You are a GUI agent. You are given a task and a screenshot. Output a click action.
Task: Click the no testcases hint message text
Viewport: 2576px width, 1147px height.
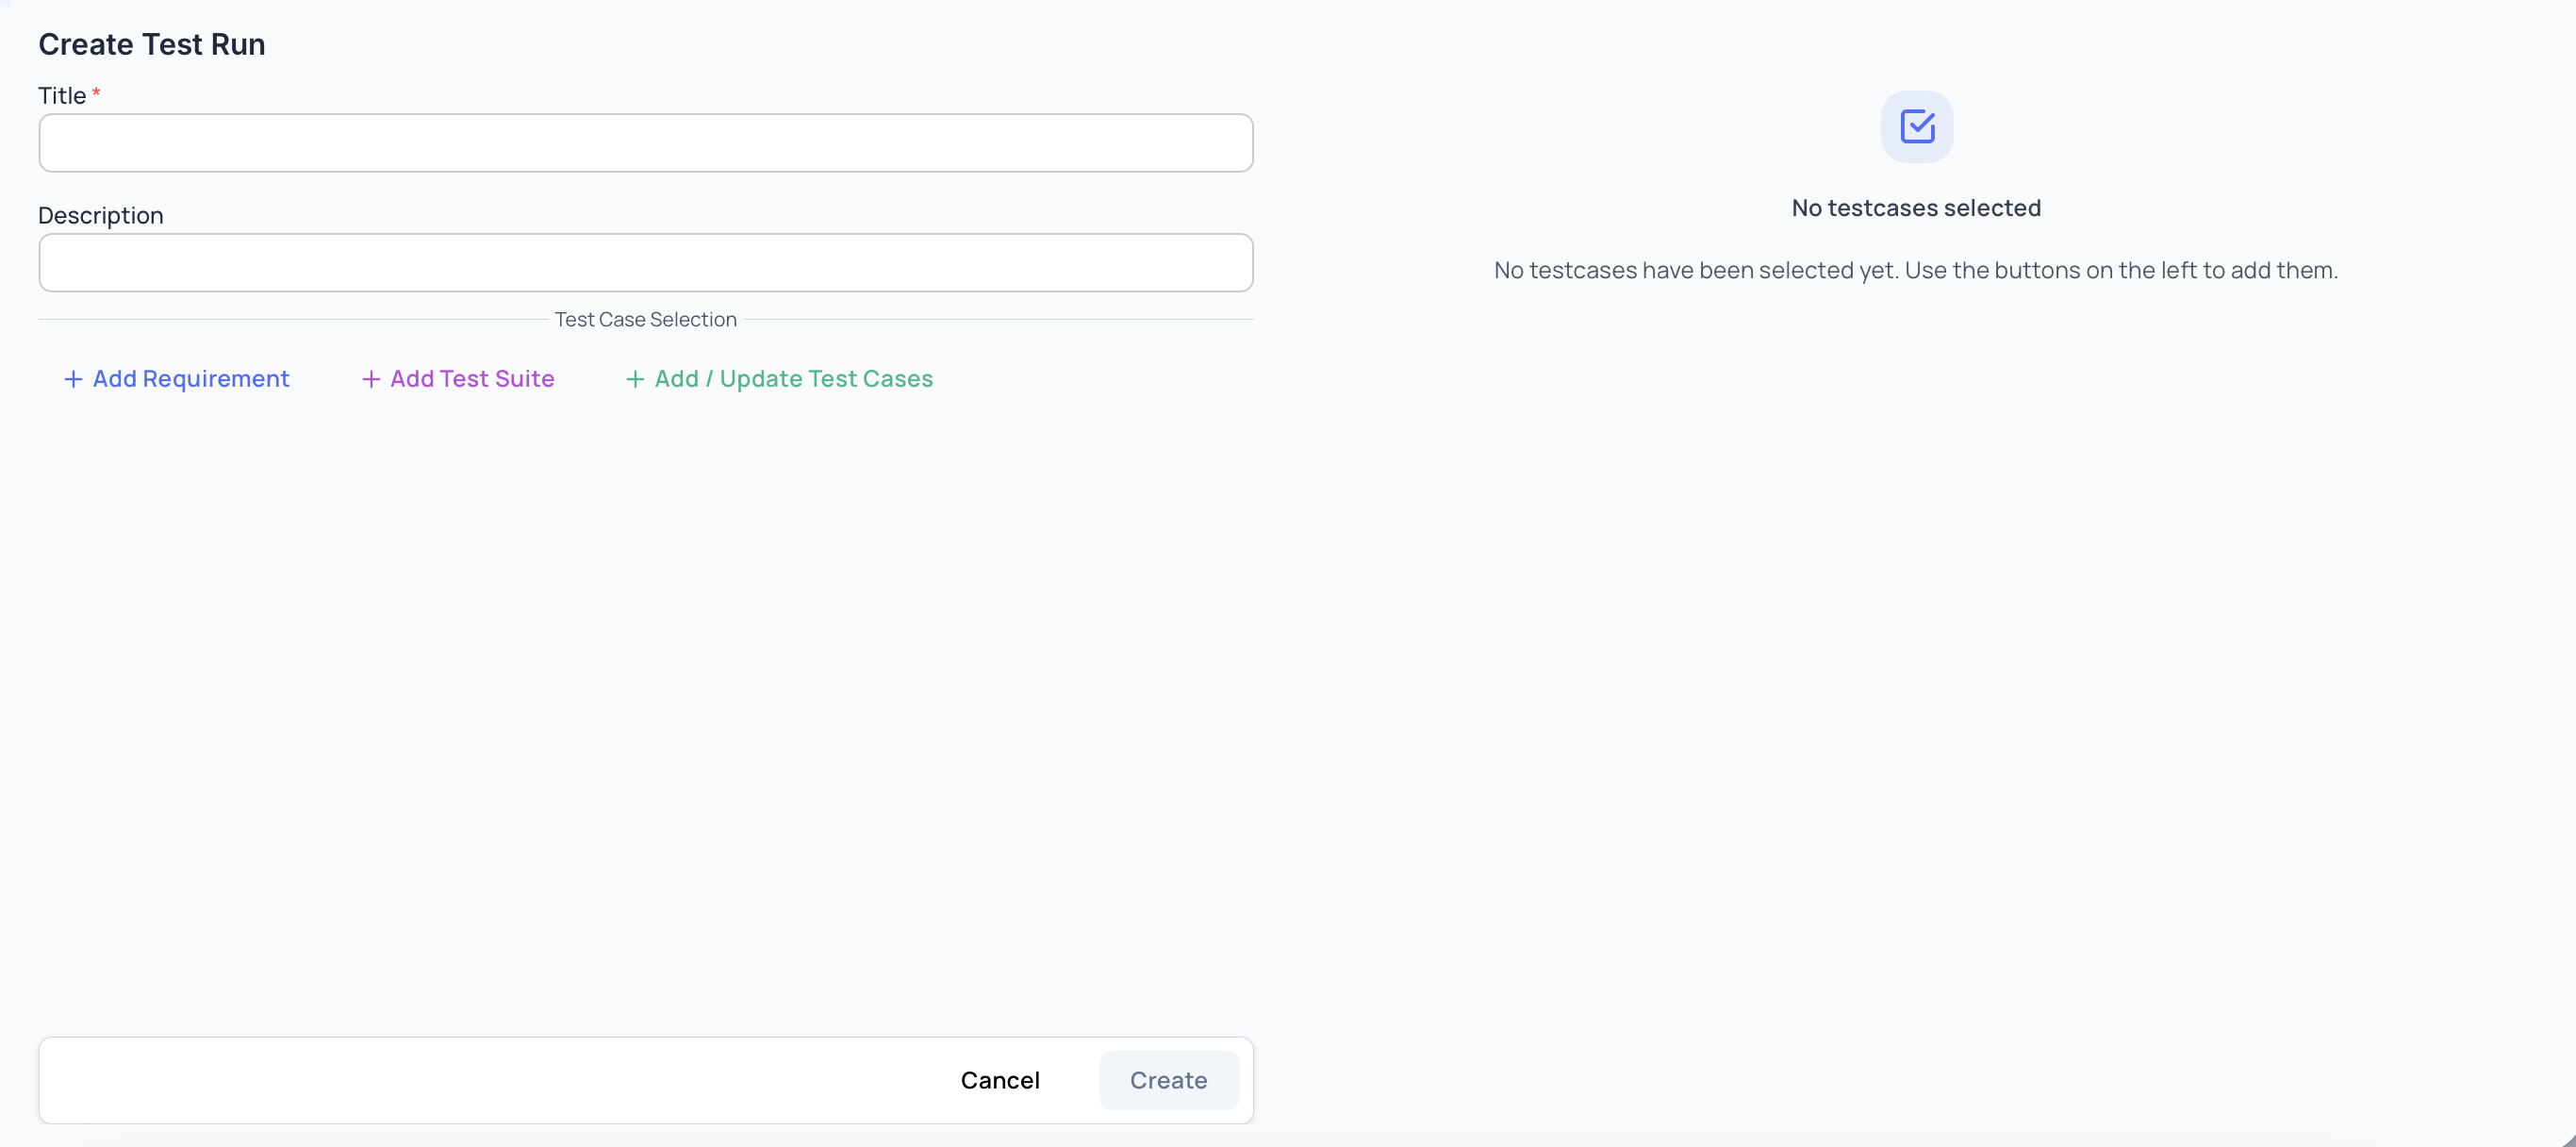click(1915, 270)
